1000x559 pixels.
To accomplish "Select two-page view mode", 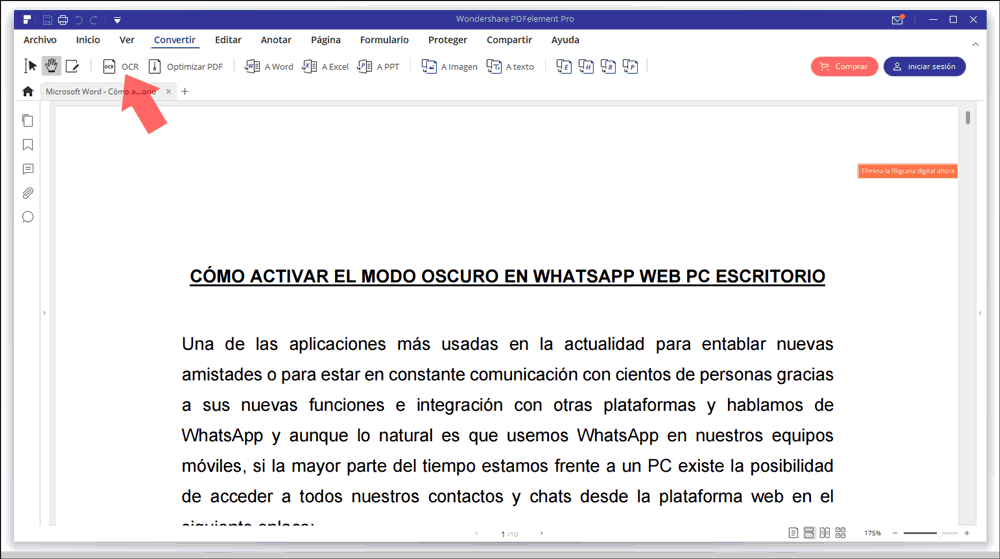I will (825, 533).
